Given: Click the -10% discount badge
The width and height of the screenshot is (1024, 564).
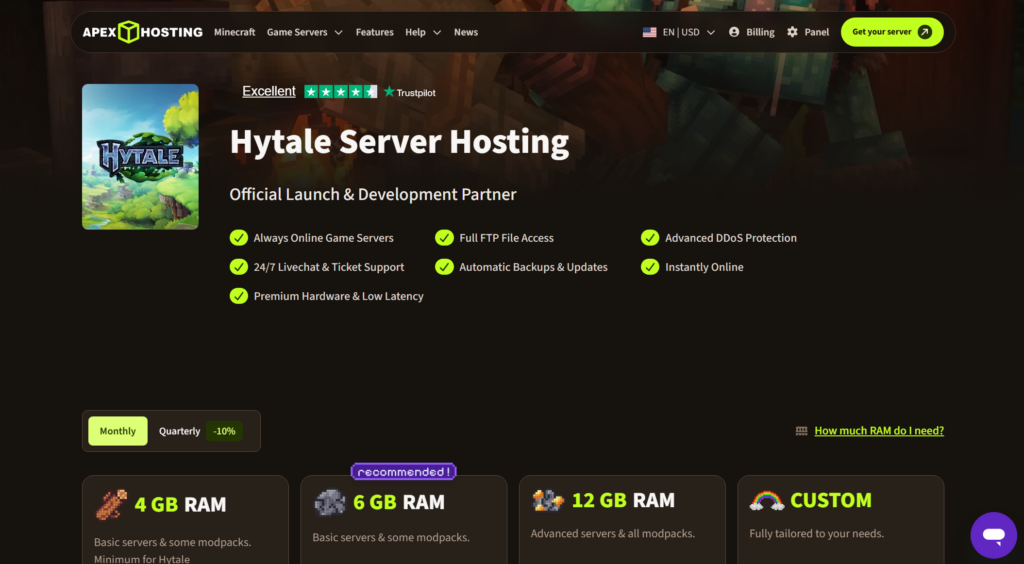Looking at the screenshot, I should [x=224, y=431].
